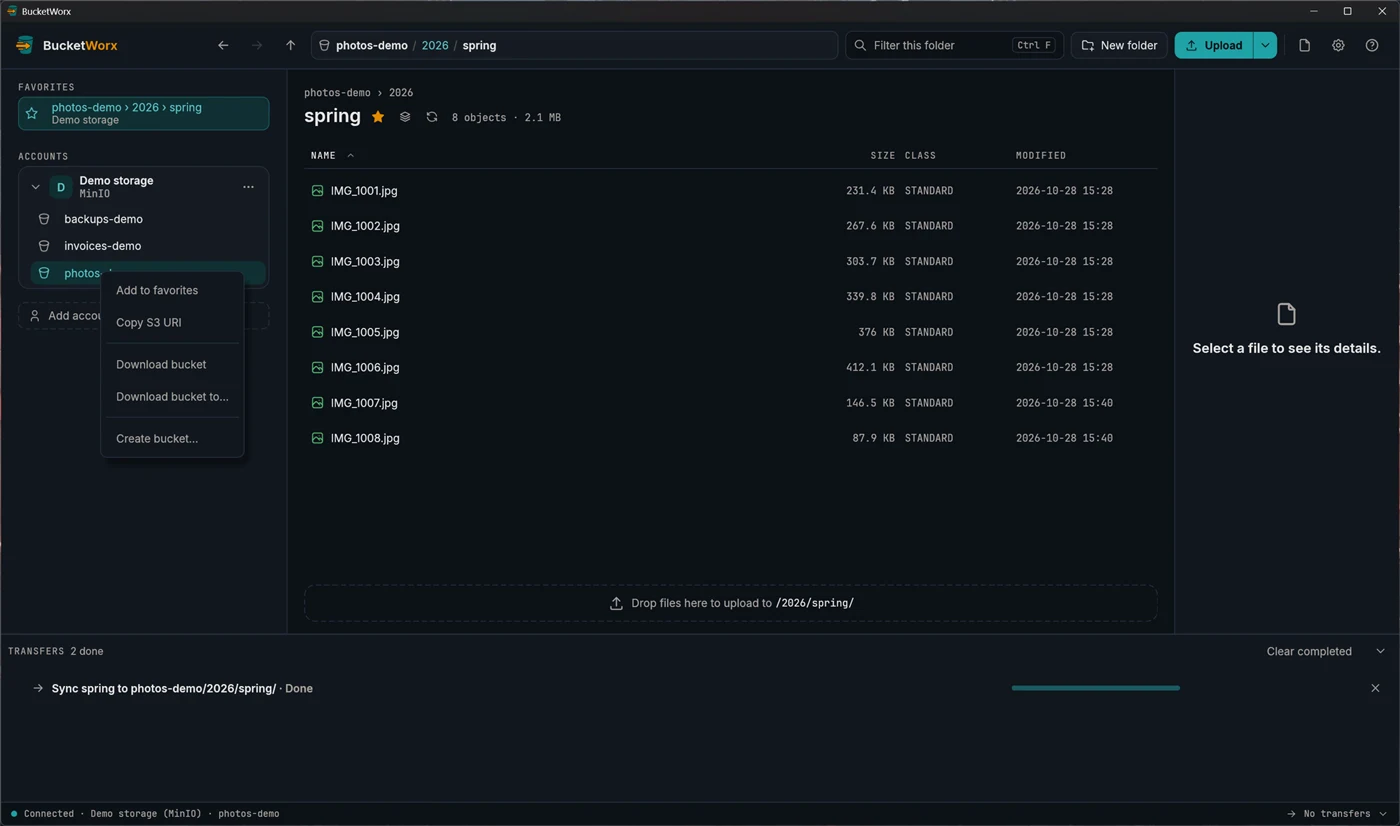Open the Demo storage three-dots menu
This screenshot has width=1400, height=826.
tap(248, 187)
